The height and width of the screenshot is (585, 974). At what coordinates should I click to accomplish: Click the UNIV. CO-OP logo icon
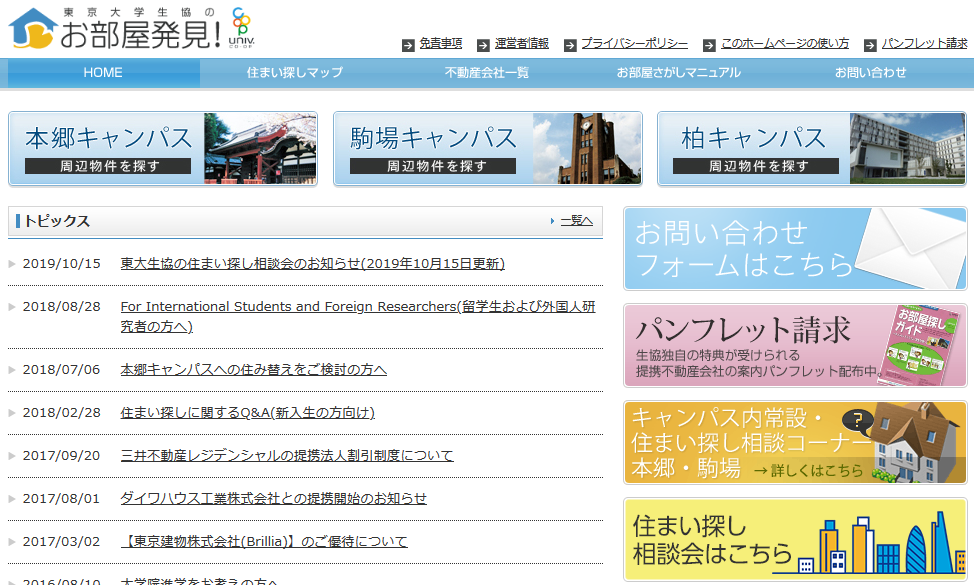coord(242,26)
